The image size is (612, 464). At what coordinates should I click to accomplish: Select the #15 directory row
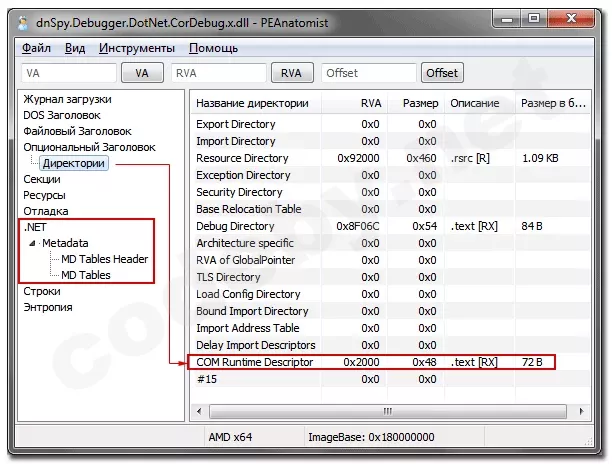(x=390, y=379)
